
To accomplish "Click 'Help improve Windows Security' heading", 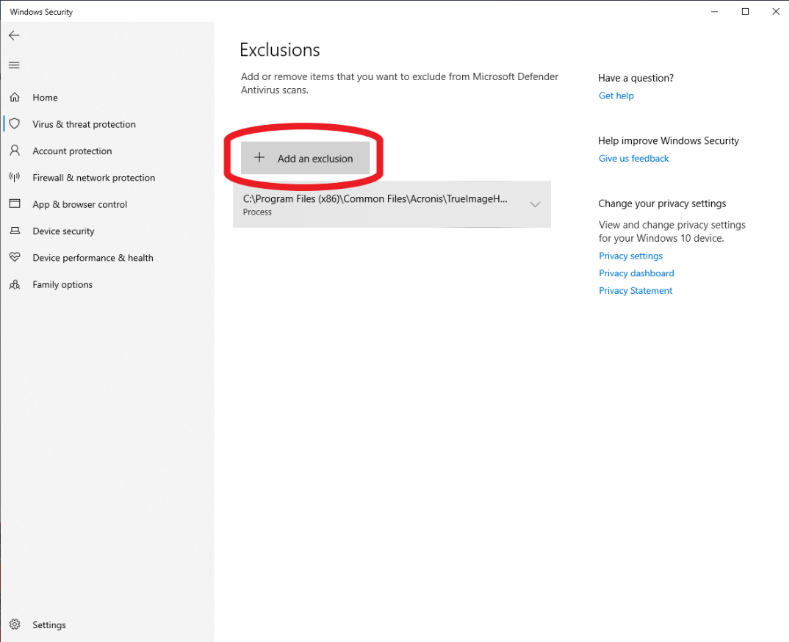I will [668, 141].
